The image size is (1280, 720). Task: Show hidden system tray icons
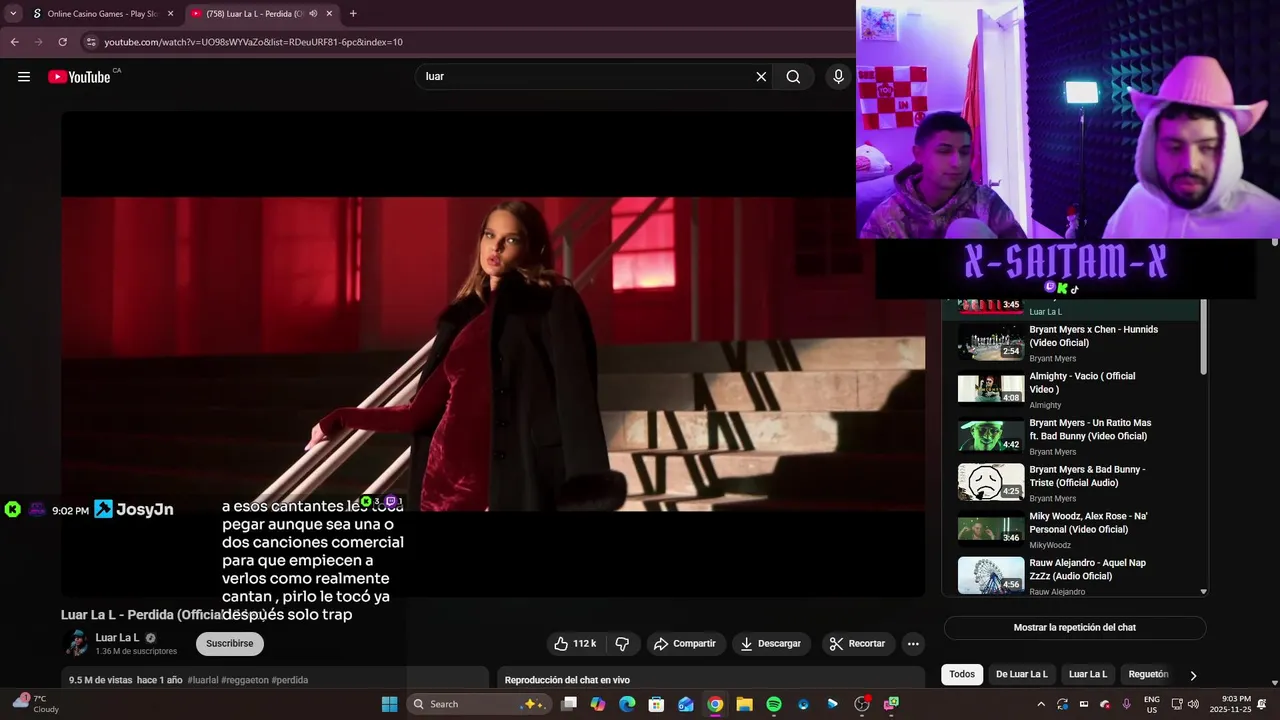(1041, 704)
